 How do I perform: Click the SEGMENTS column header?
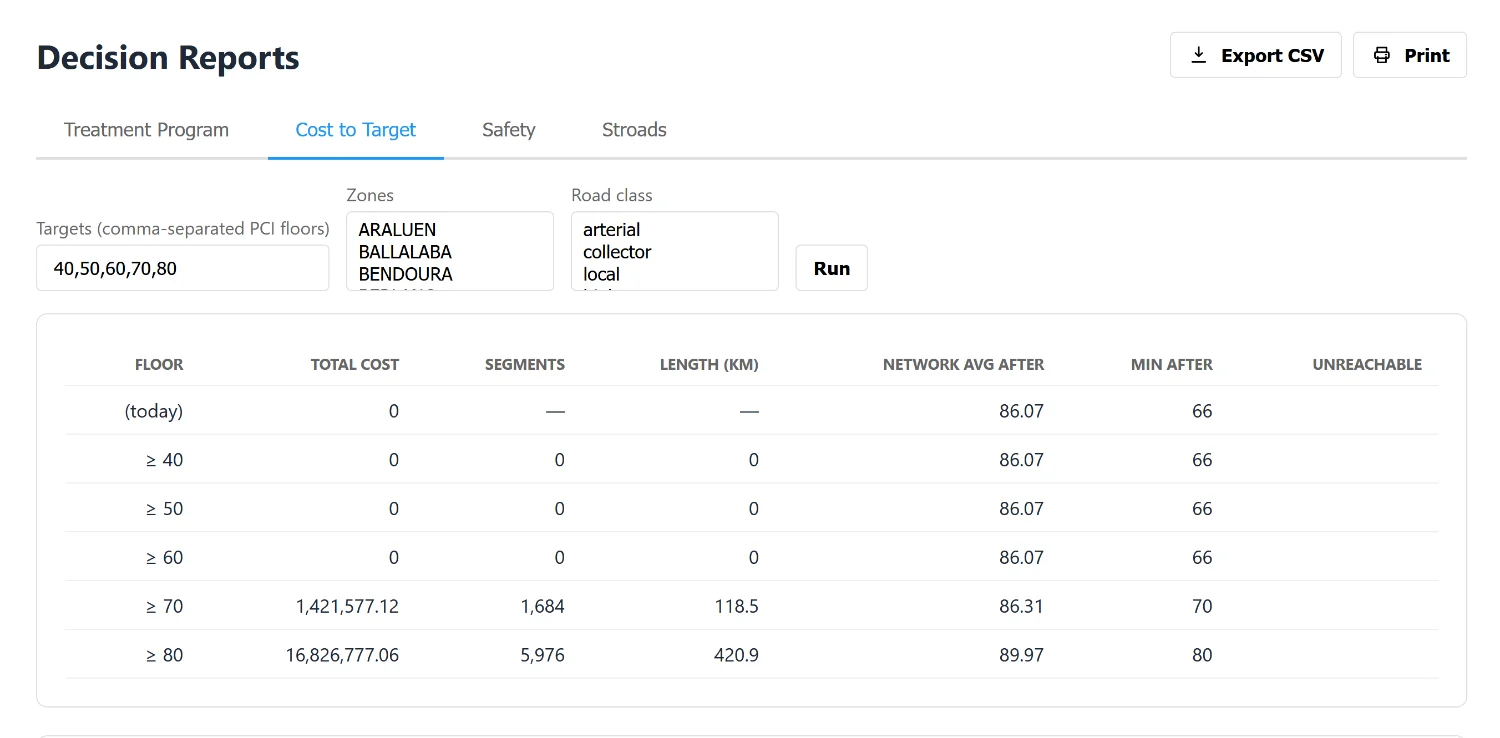[525, 365]
